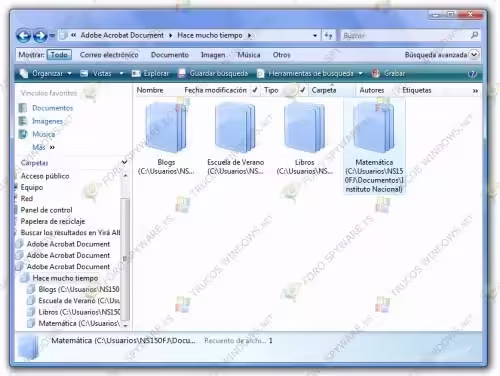Click the Matemática details pane thumbnail
The height and width of the screenshot is (376, 500).
[x=29, y=347]
